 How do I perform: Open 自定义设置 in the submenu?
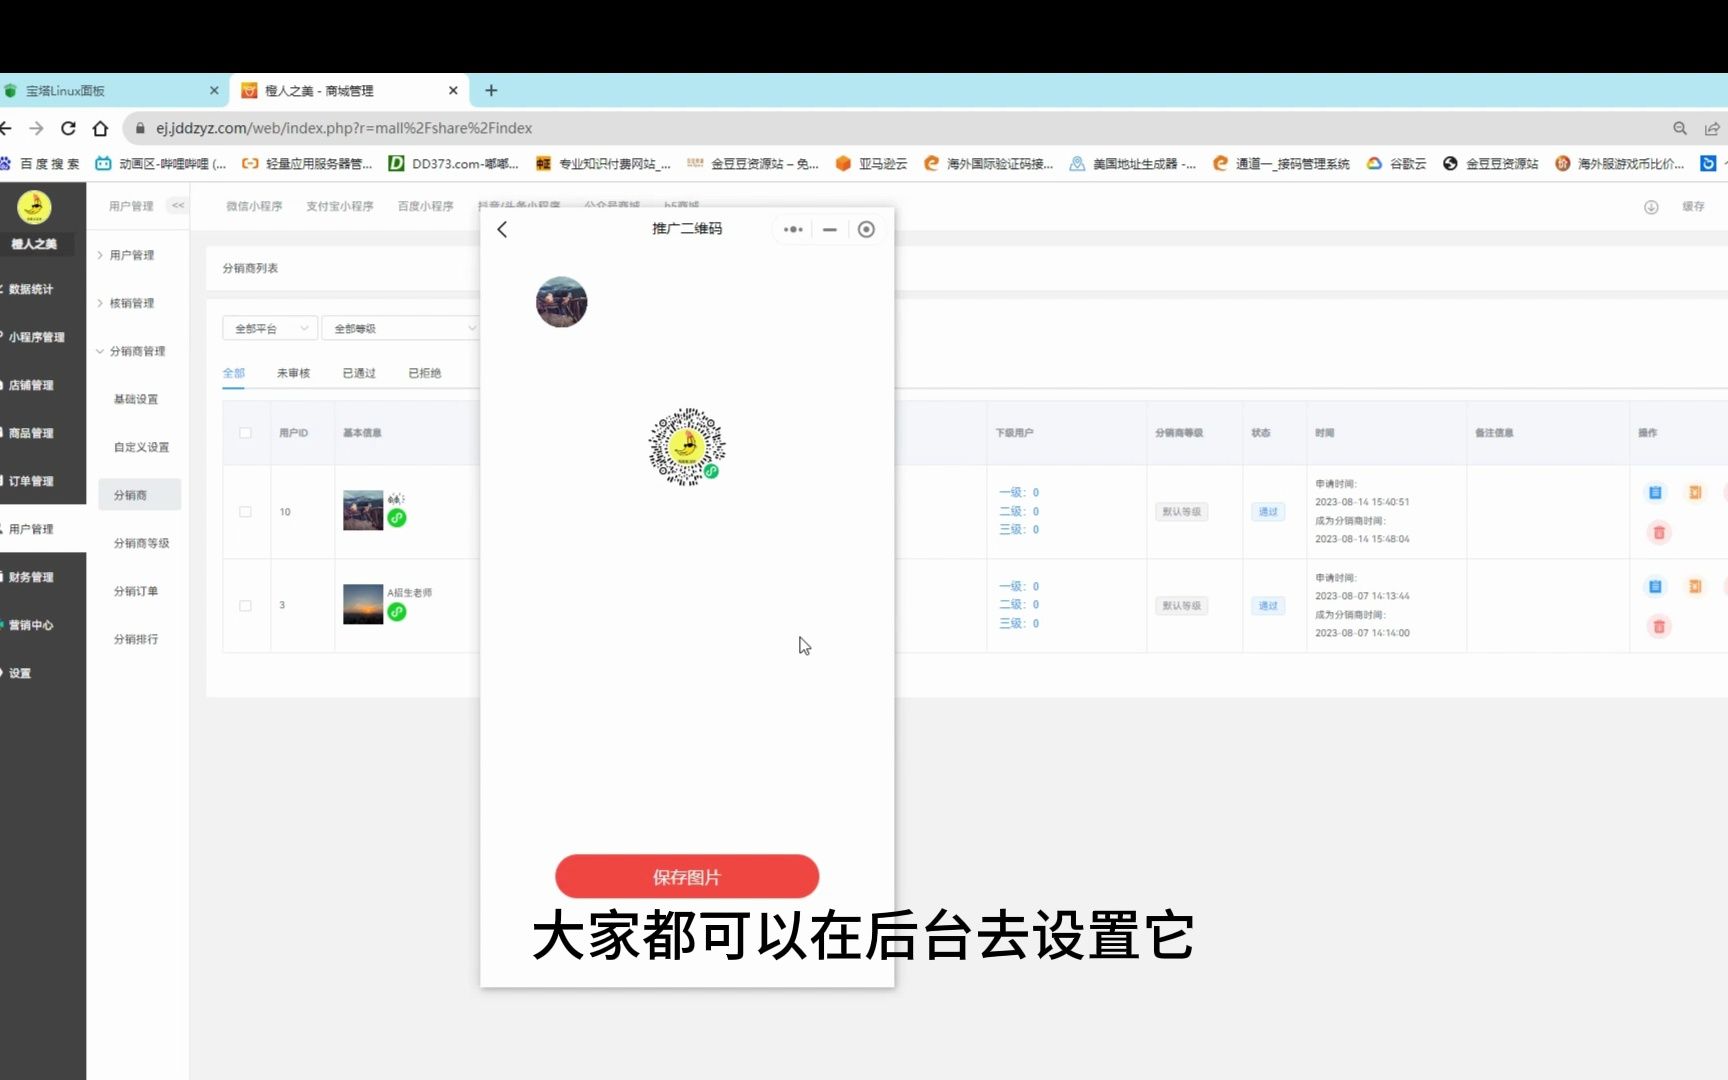click(x=141, y=447)
